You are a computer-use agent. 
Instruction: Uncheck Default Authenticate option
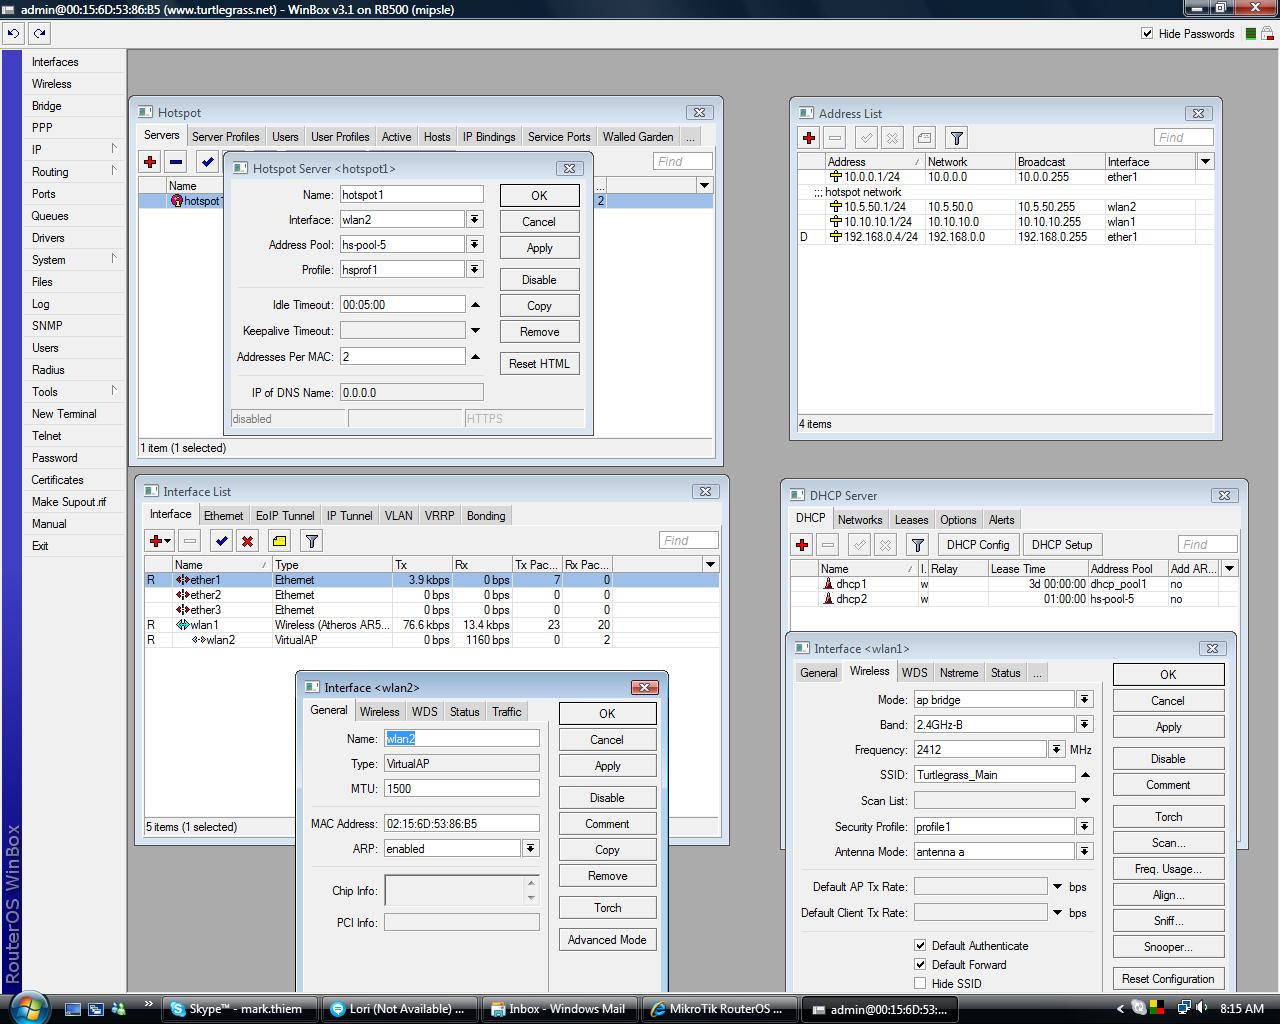point(920,945)
